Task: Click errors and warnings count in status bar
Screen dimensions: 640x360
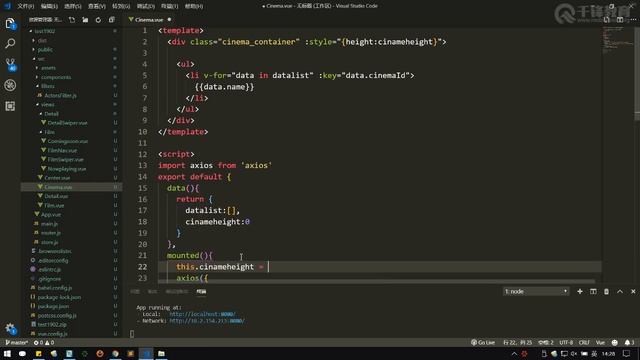Action: [44, 342]
